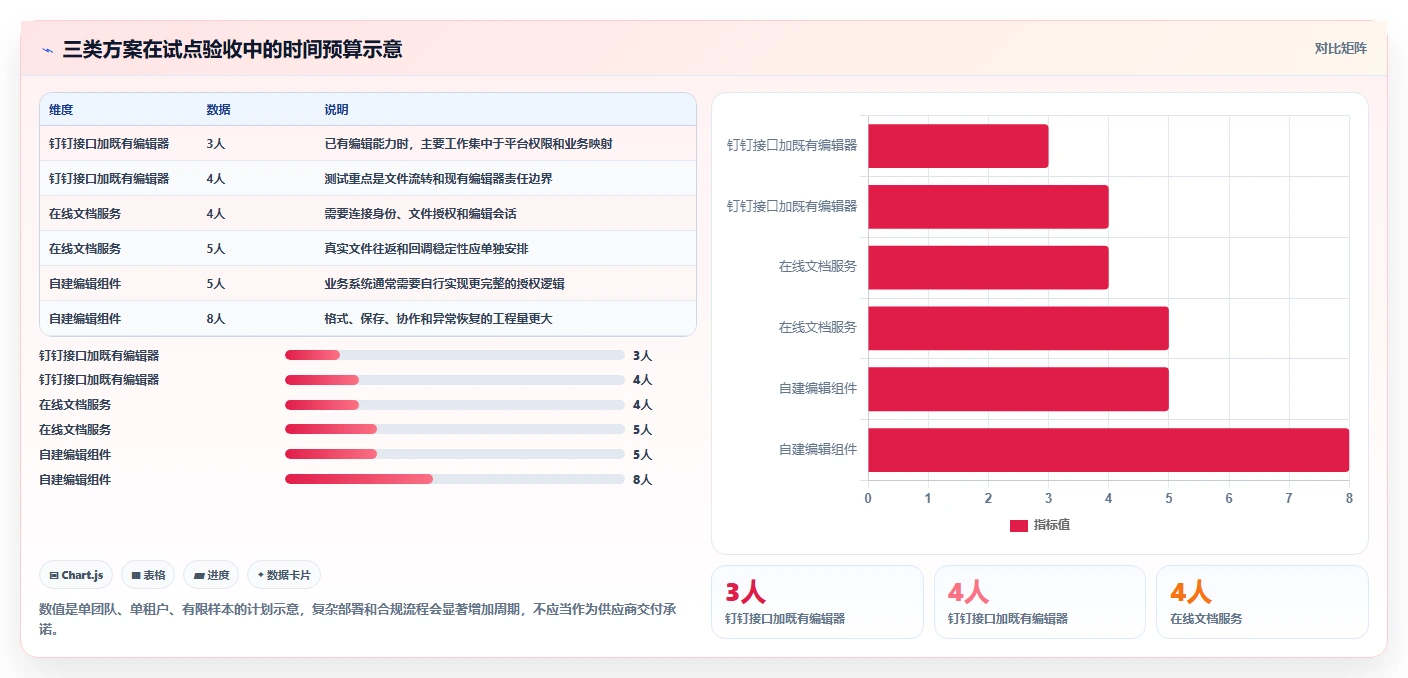Image resolution: width=1408 pixels, height=678 pixels.
Task: Click the footnote starting 数值是单团队、单租户
Action: click(357, 619)
